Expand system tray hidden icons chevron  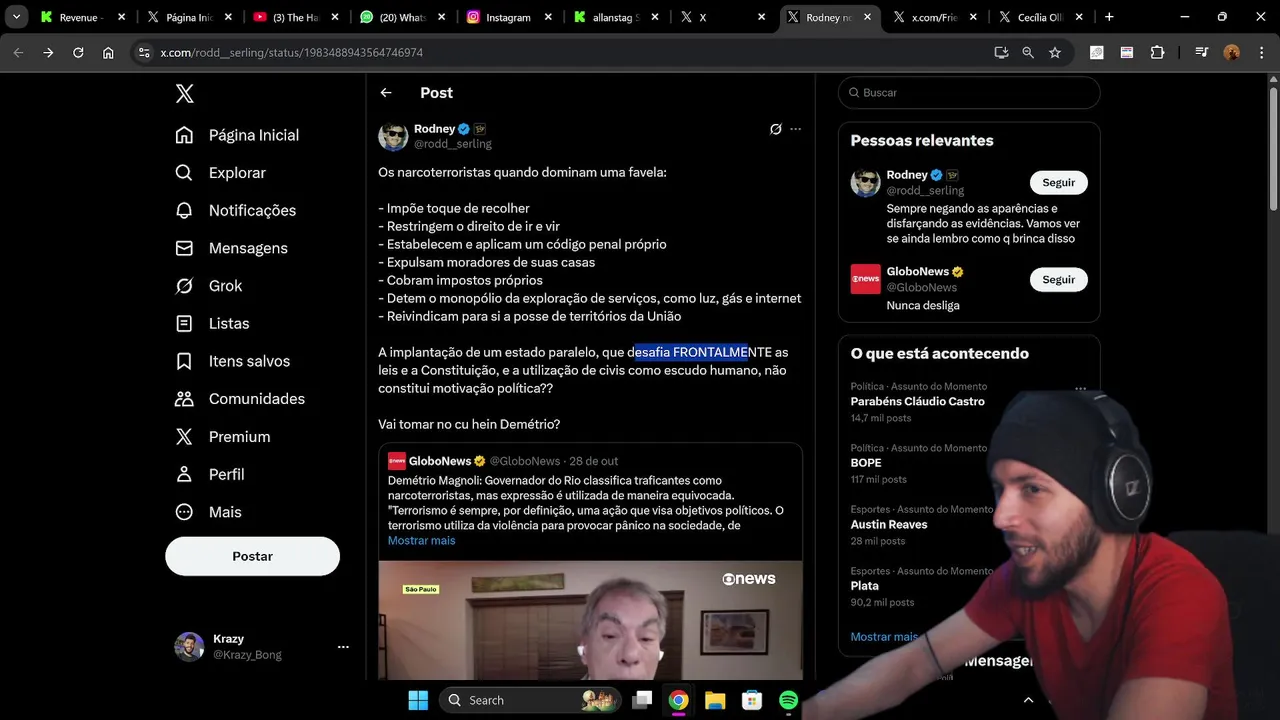[x=1028, y=700]
